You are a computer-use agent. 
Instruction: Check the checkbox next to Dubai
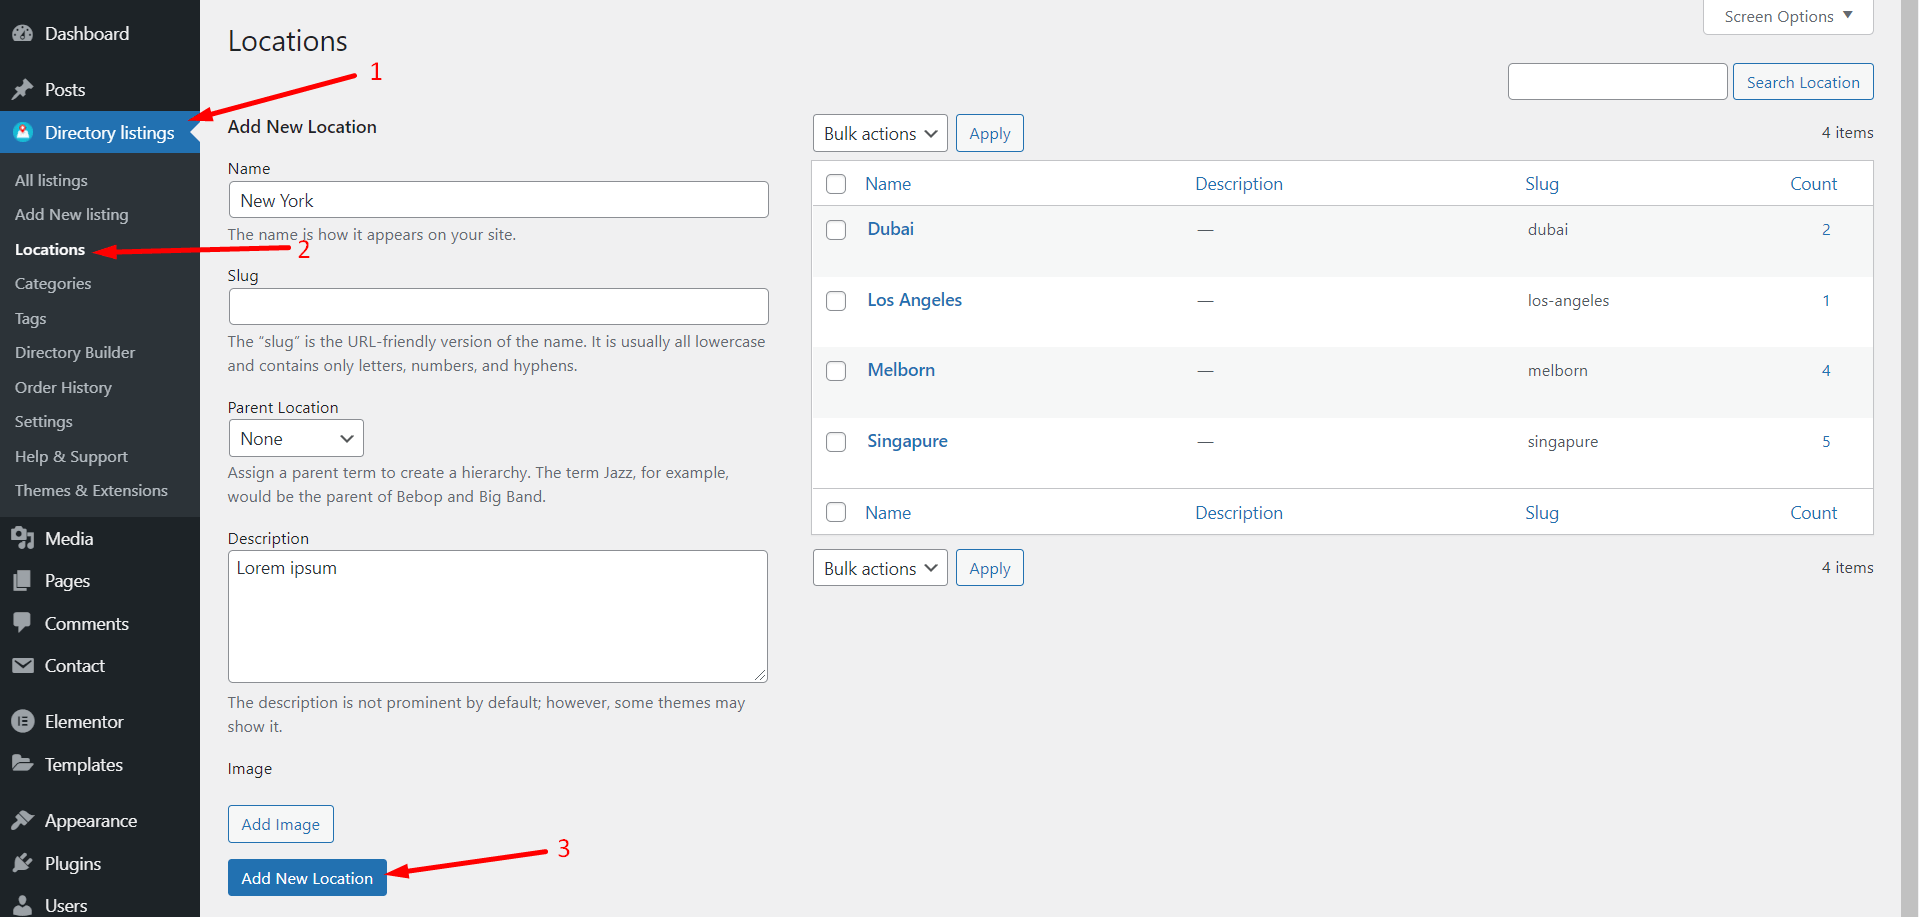click(836, 229)
